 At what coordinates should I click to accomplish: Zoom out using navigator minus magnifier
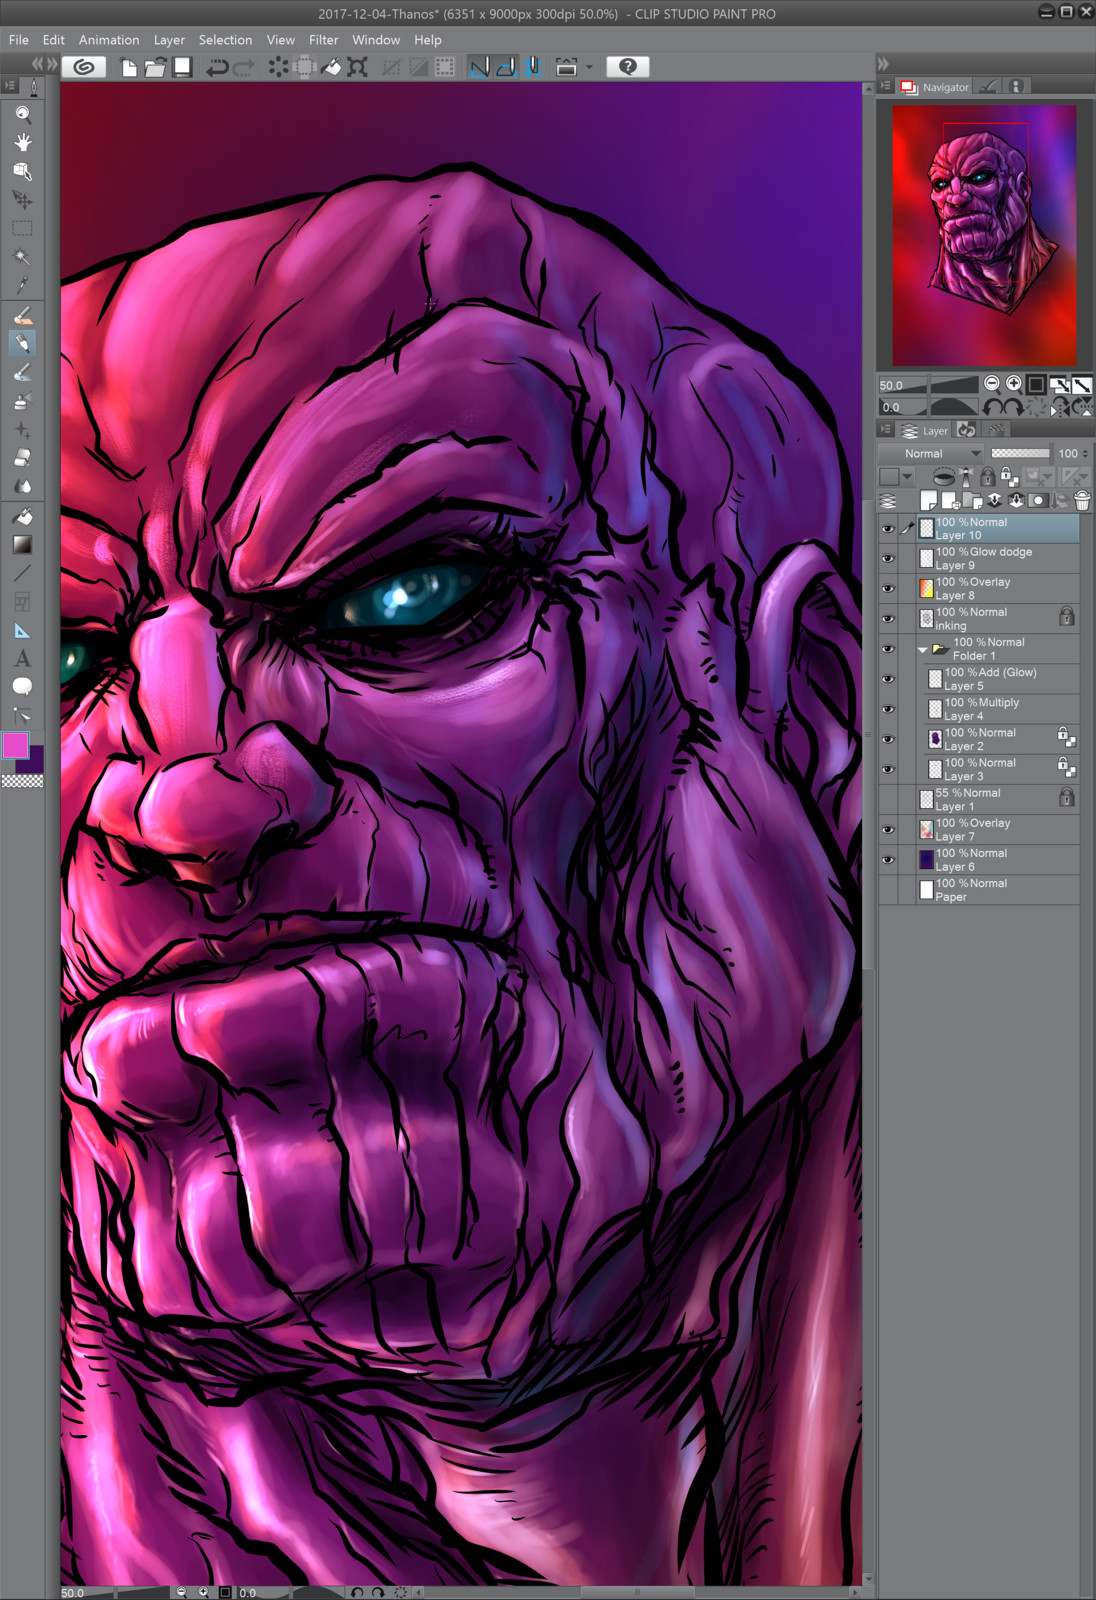pyautogui.click(x=992, y=384)
